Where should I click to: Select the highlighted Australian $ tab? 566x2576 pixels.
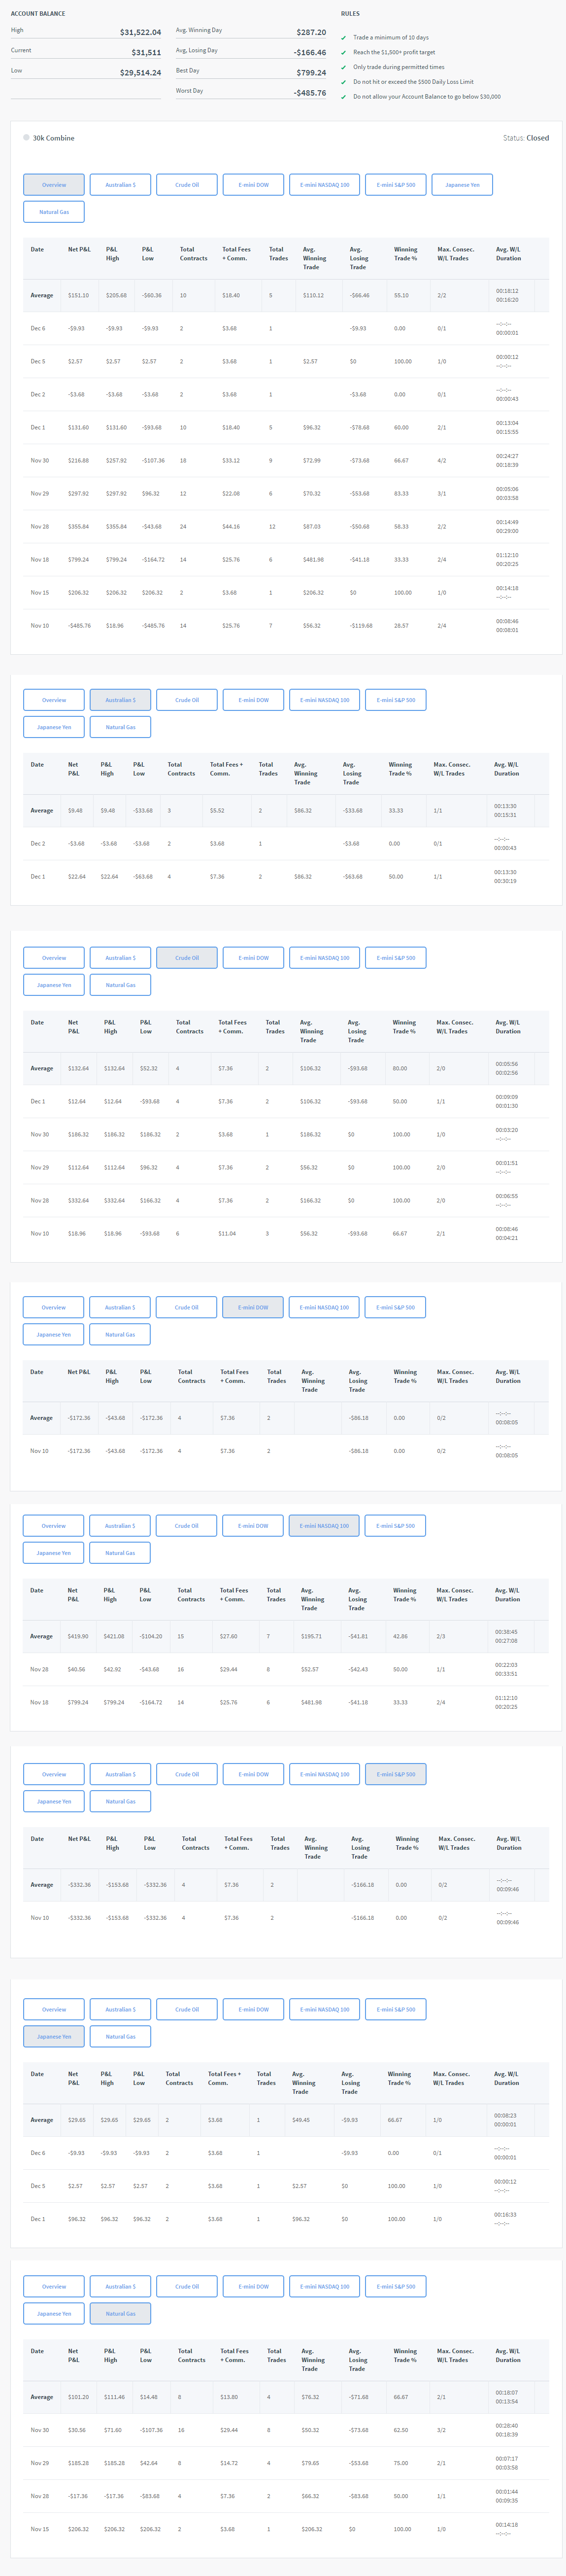point(120,700)
